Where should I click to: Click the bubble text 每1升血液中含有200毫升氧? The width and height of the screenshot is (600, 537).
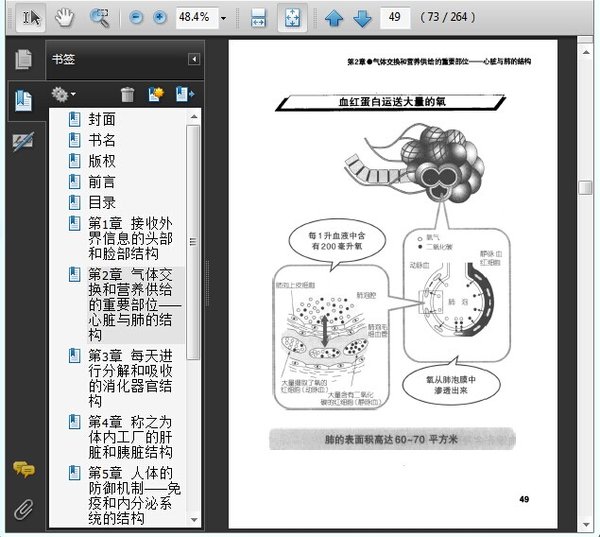point(337,241)
